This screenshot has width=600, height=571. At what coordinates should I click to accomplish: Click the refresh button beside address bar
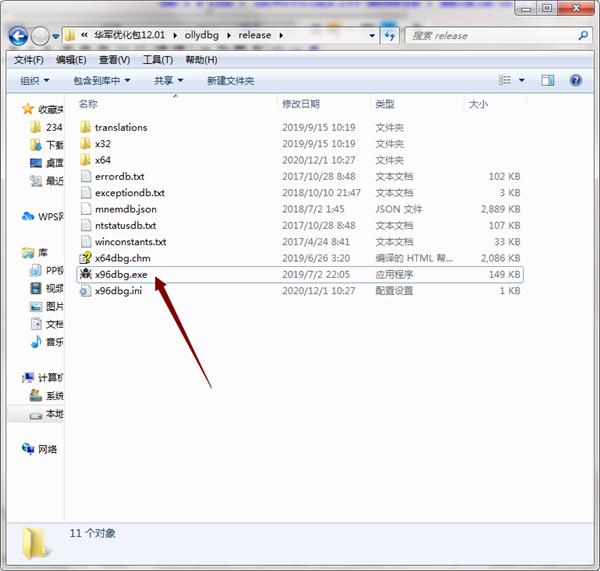[390, 36]
